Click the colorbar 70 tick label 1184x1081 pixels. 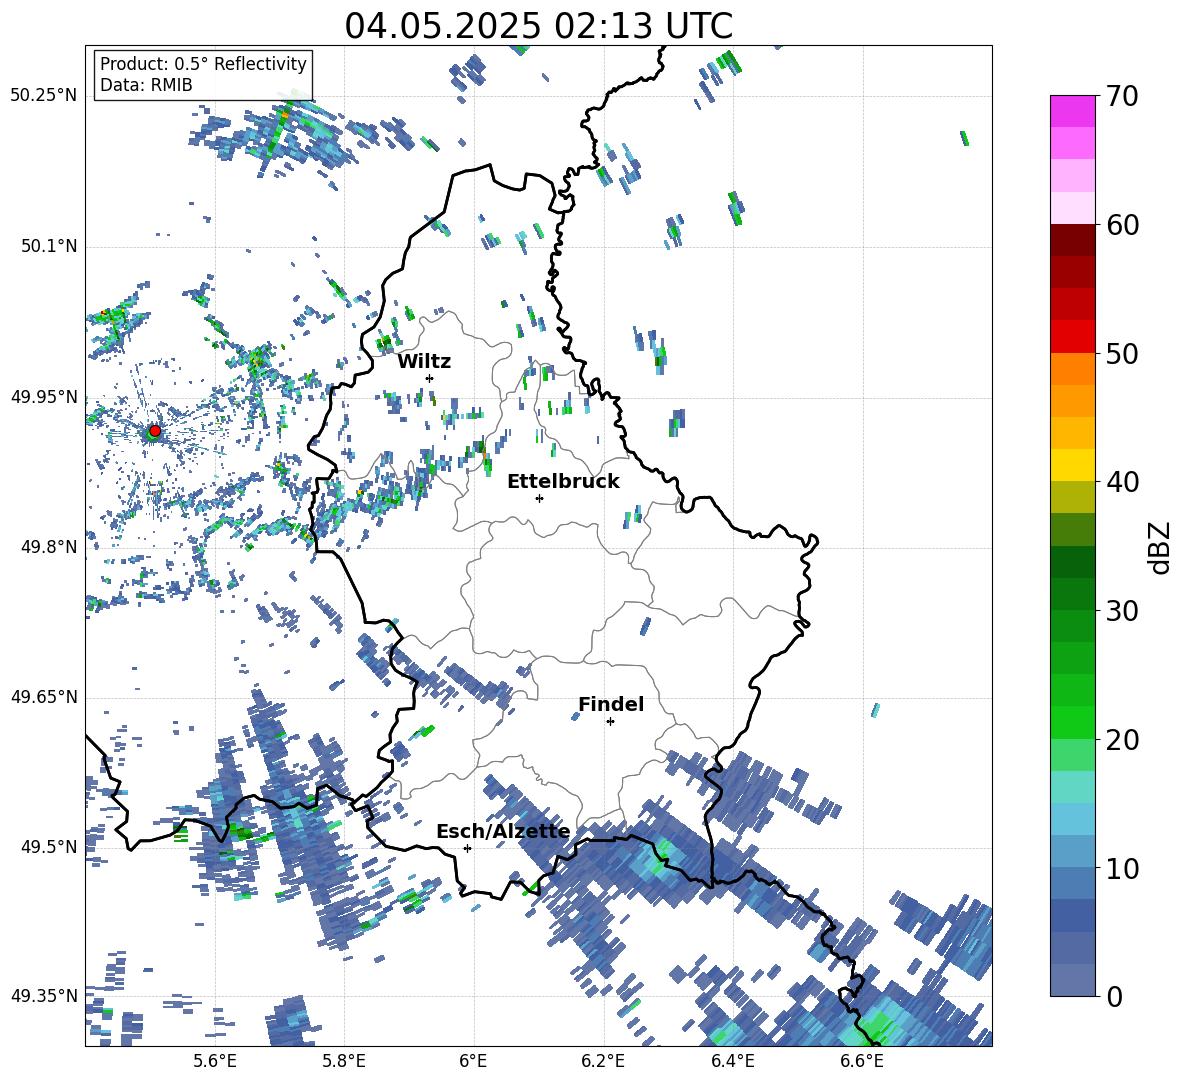(1122, 97)
